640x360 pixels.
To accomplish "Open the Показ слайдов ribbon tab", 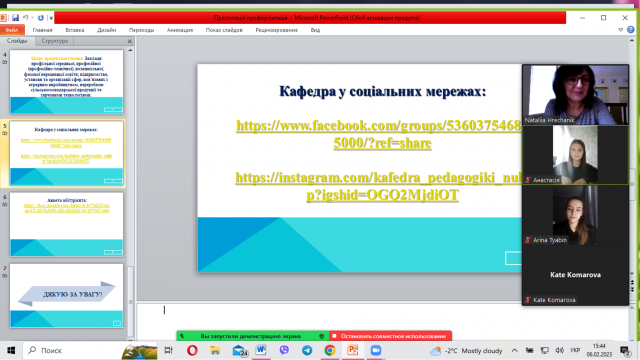I will tap(224, 30).
